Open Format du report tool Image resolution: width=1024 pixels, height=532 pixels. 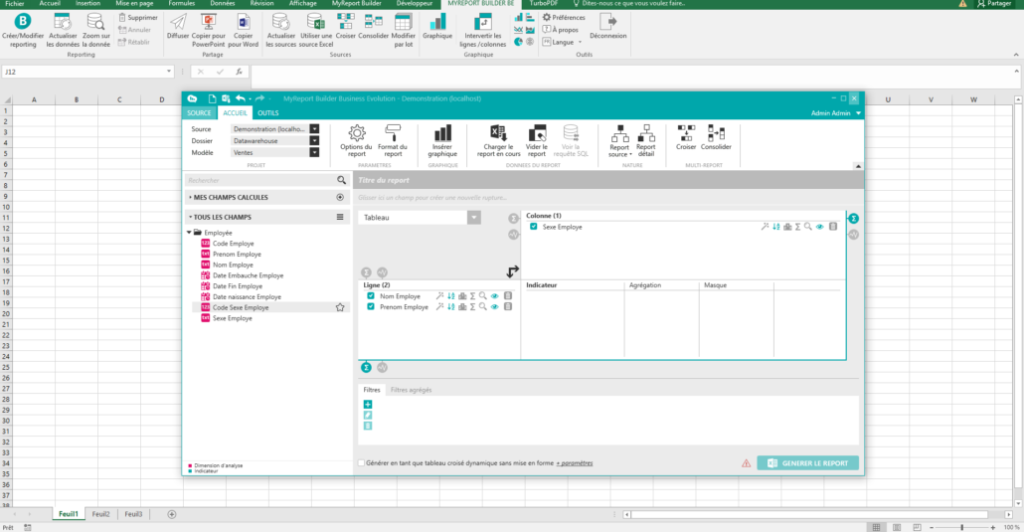tap(392, 141)
